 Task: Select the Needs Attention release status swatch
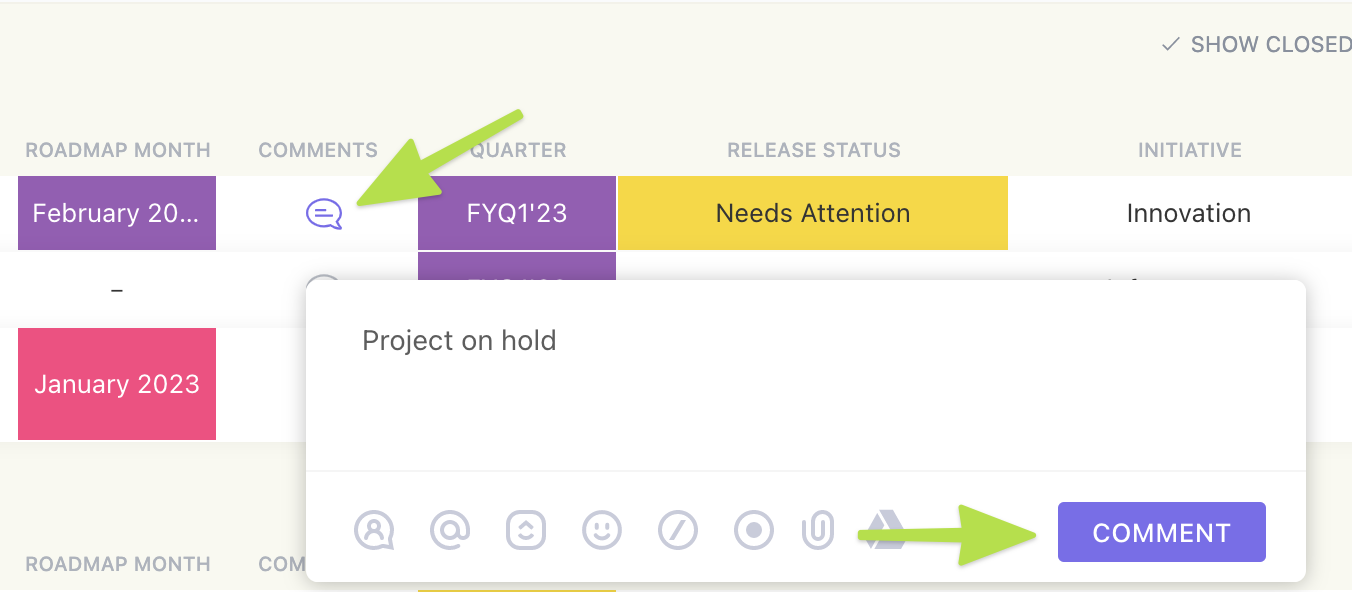click(813, 213)
